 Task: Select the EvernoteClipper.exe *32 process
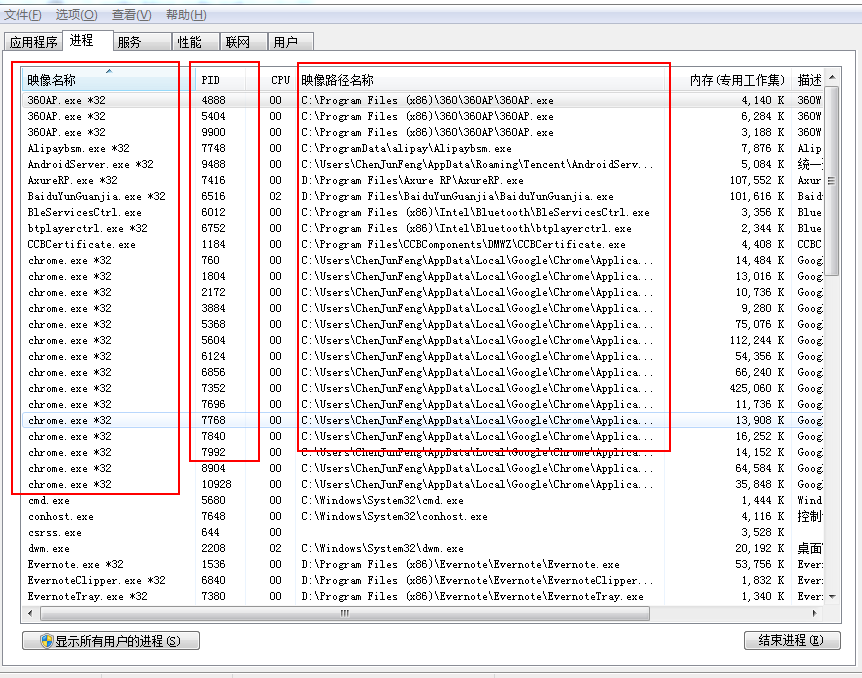(422, 580)
